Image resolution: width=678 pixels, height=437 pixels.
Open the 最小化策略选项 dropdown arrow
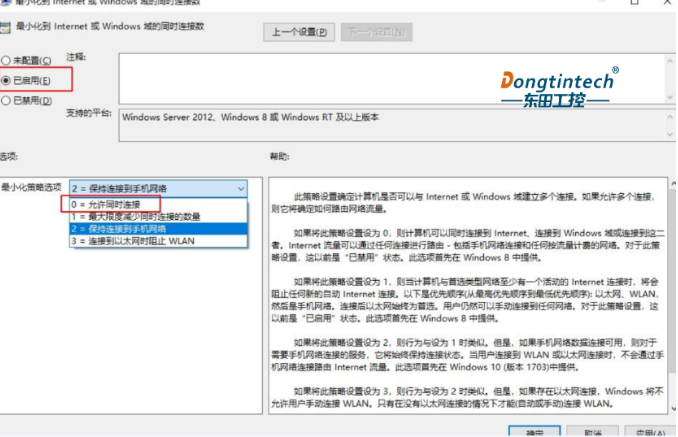(241, 188)
